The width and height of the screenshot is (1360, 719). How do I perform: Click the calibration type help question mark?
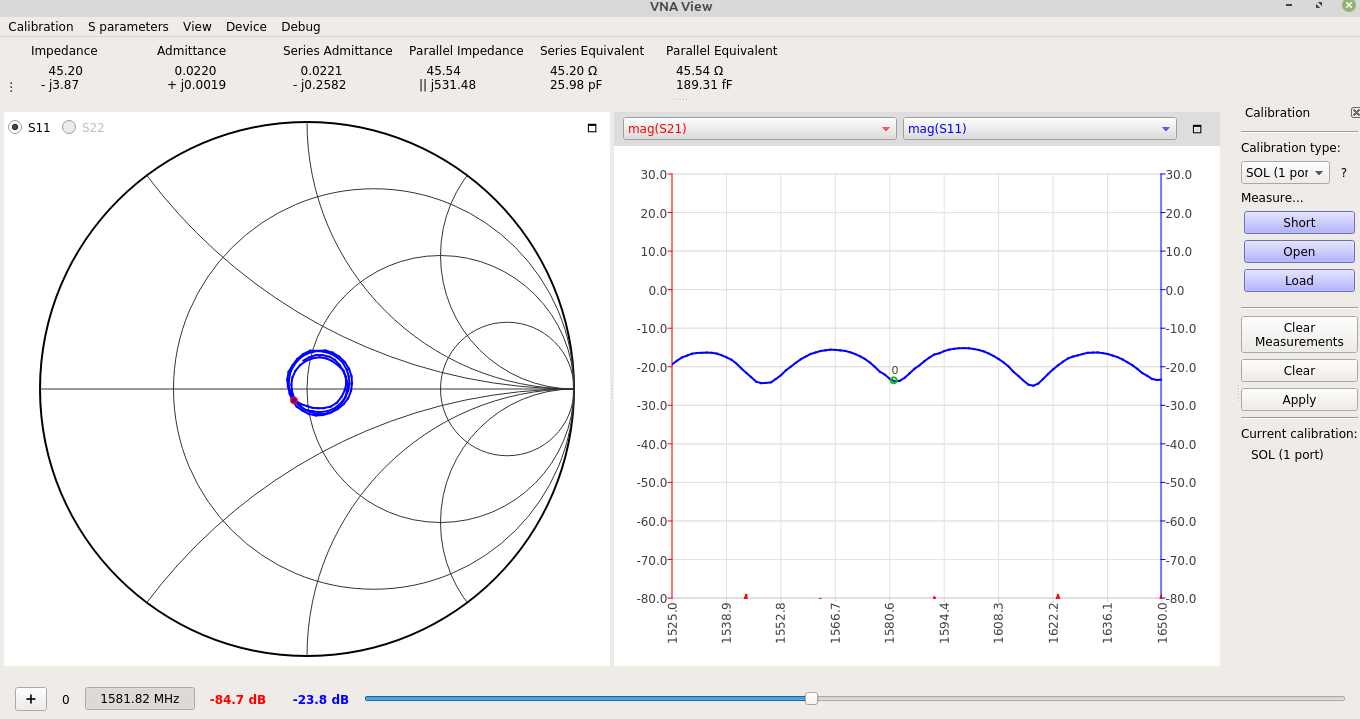coord(1344,173)
